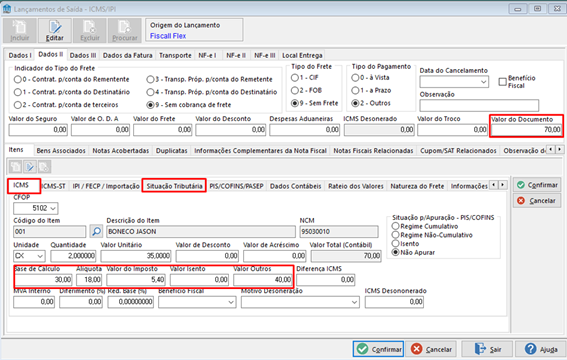
Task: Select radio 1 - Contrat. p/conta do Destinatário
Action: (x=17, y=92)
